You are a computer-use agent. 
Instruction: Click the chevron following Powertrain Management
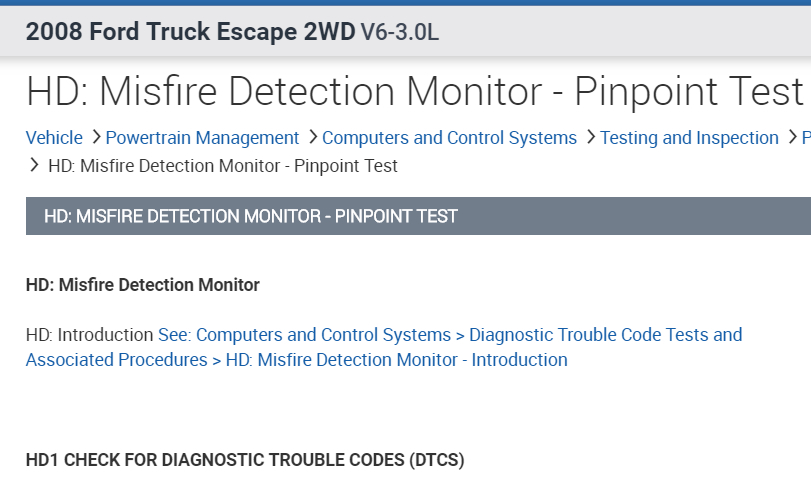[x=312, y=138]
